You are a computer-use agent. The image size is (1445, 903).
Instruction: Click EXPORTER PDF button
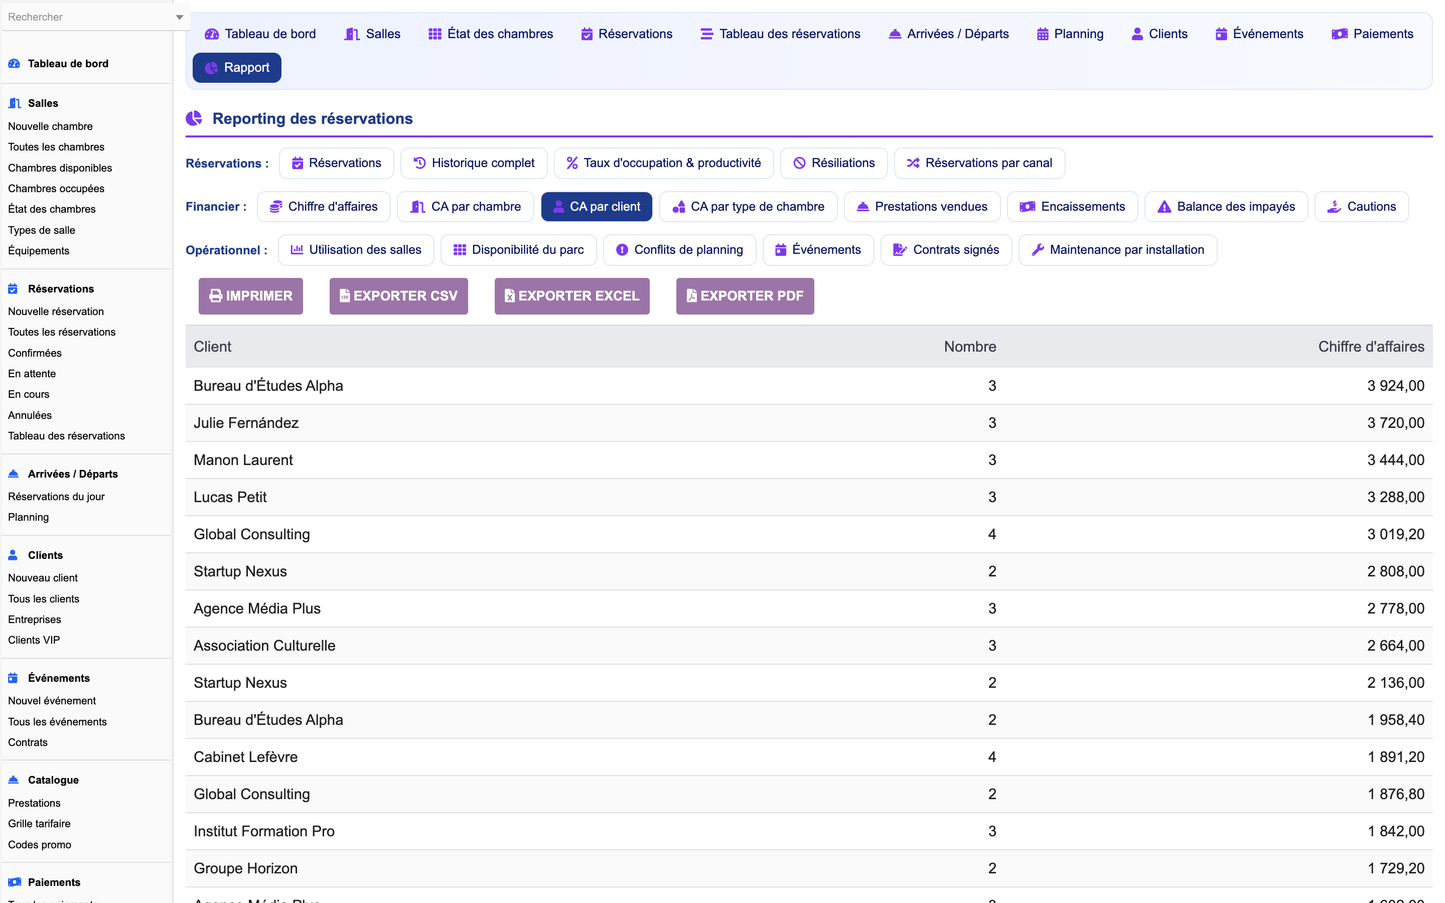[x=745, y=296]
